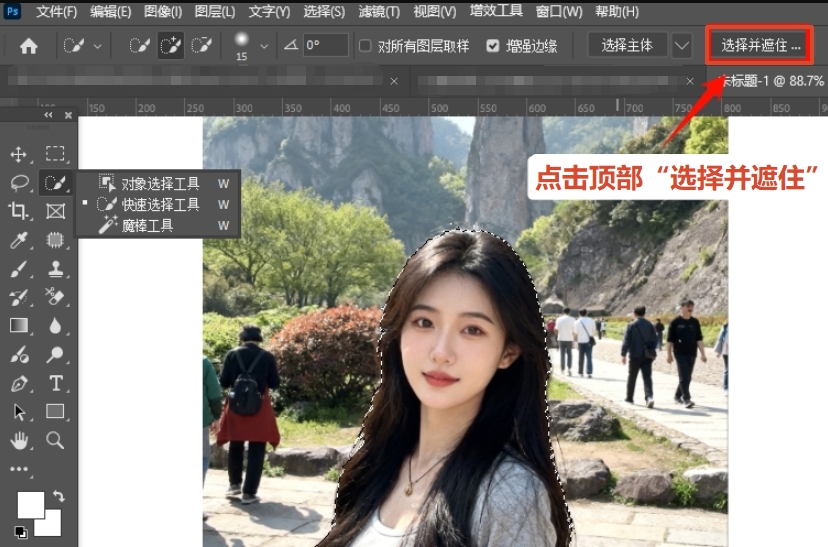Open 增效工具 menu
828x547 pixels.
click(x=496, y=11)
